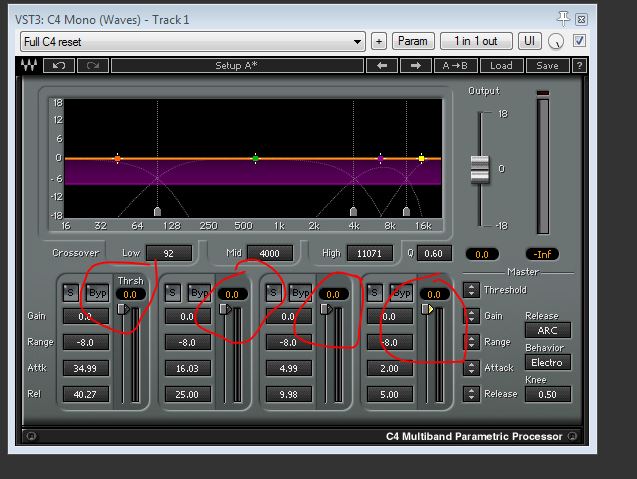Adjust the wet/dry knob in the header
This screenshot has height=479, width=637.
556,41
